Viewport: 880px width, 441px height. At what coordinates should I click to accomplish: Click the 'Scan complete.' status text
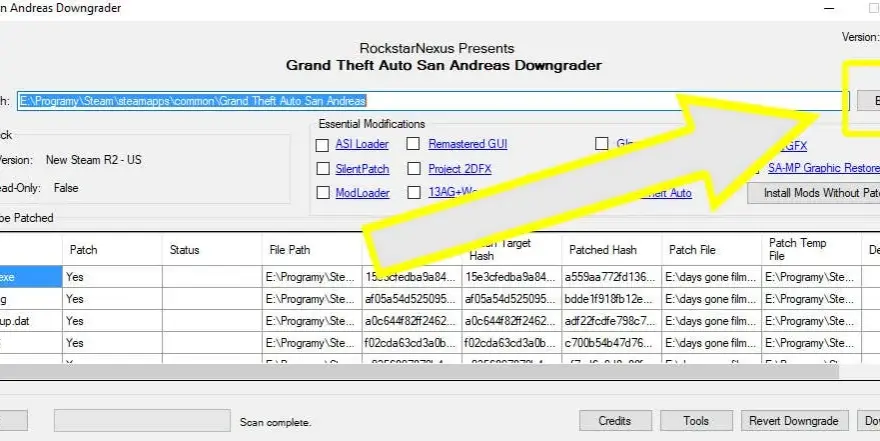coord(275,422)
